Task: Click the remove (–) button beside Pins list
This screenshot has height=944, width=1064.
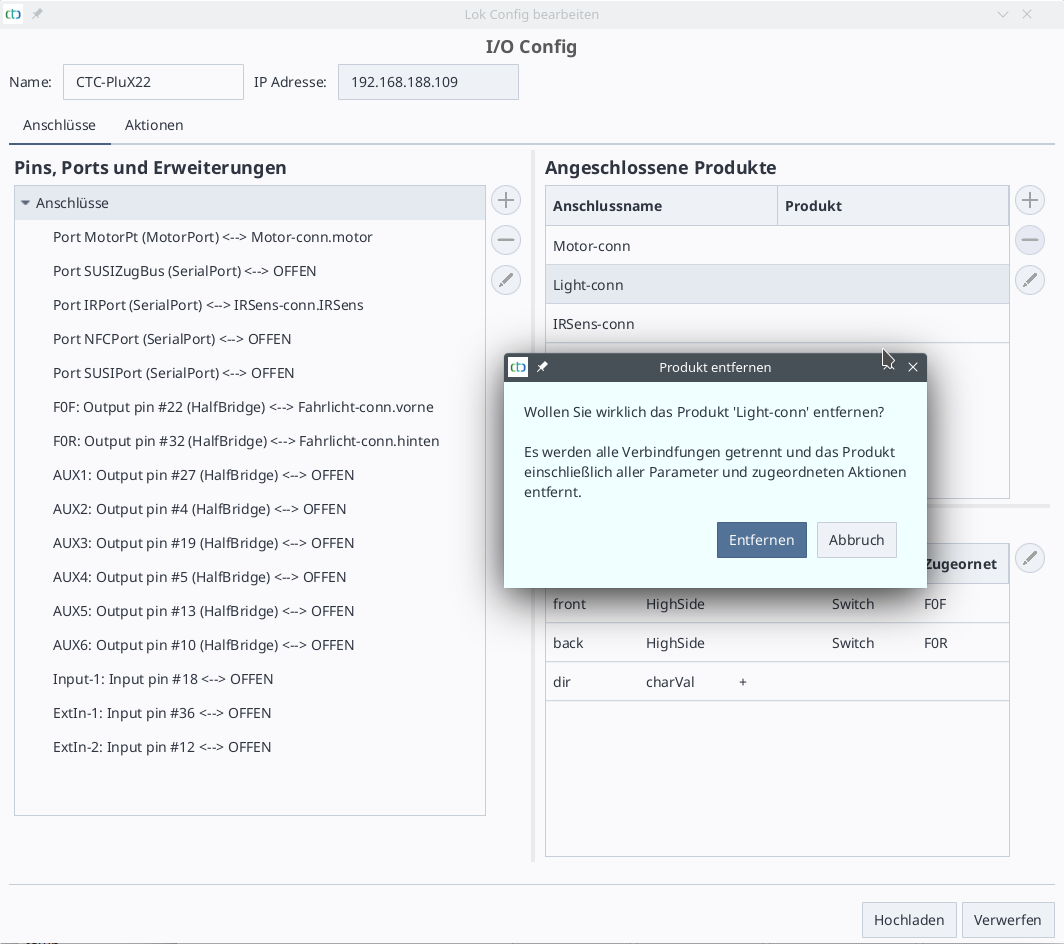Action: [506, 240]
